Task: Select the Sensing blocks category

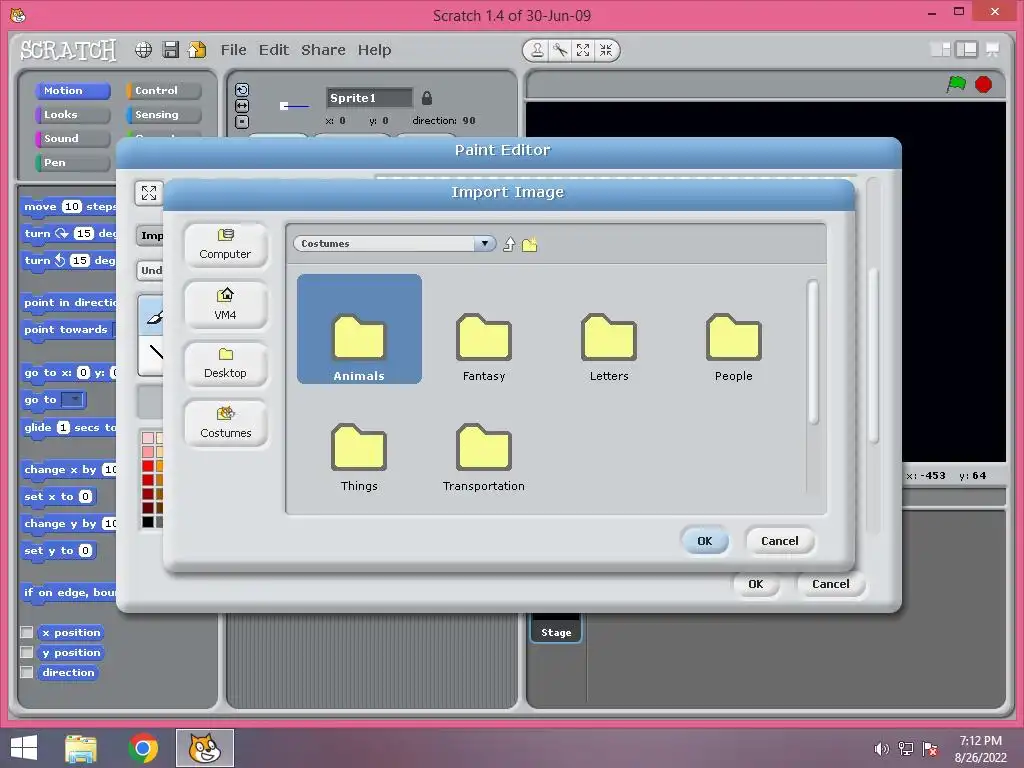Action: click(x=163, y=115)
